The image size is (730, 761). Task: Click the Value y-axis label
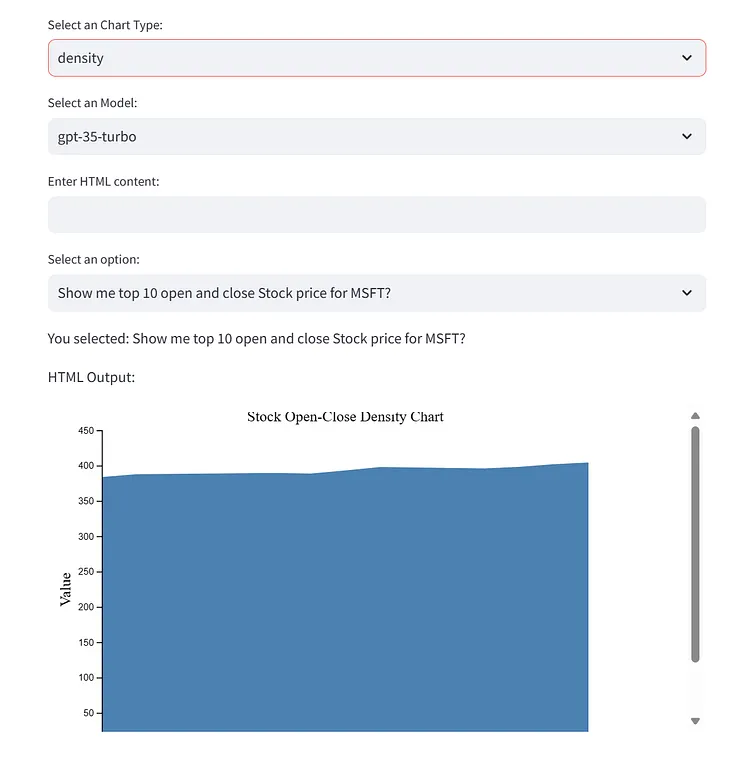click(x=66, y=589)
